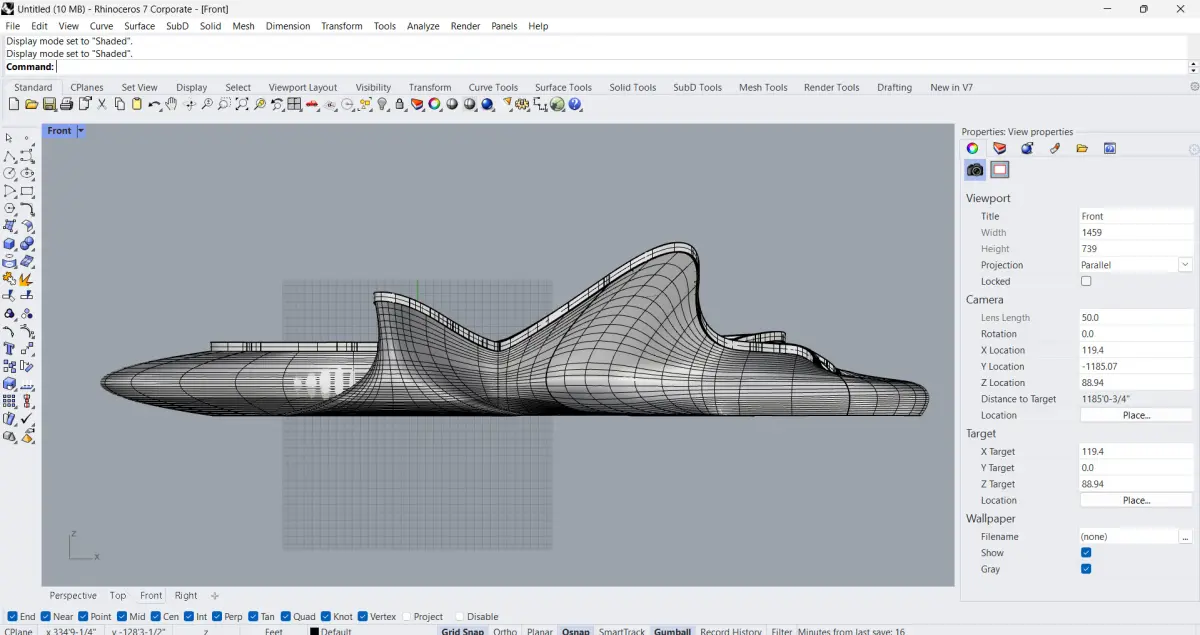The image size is (1200, 635).
Task: Click the wallpaper Filename browse (...) button
Action: click(1186, 537)
